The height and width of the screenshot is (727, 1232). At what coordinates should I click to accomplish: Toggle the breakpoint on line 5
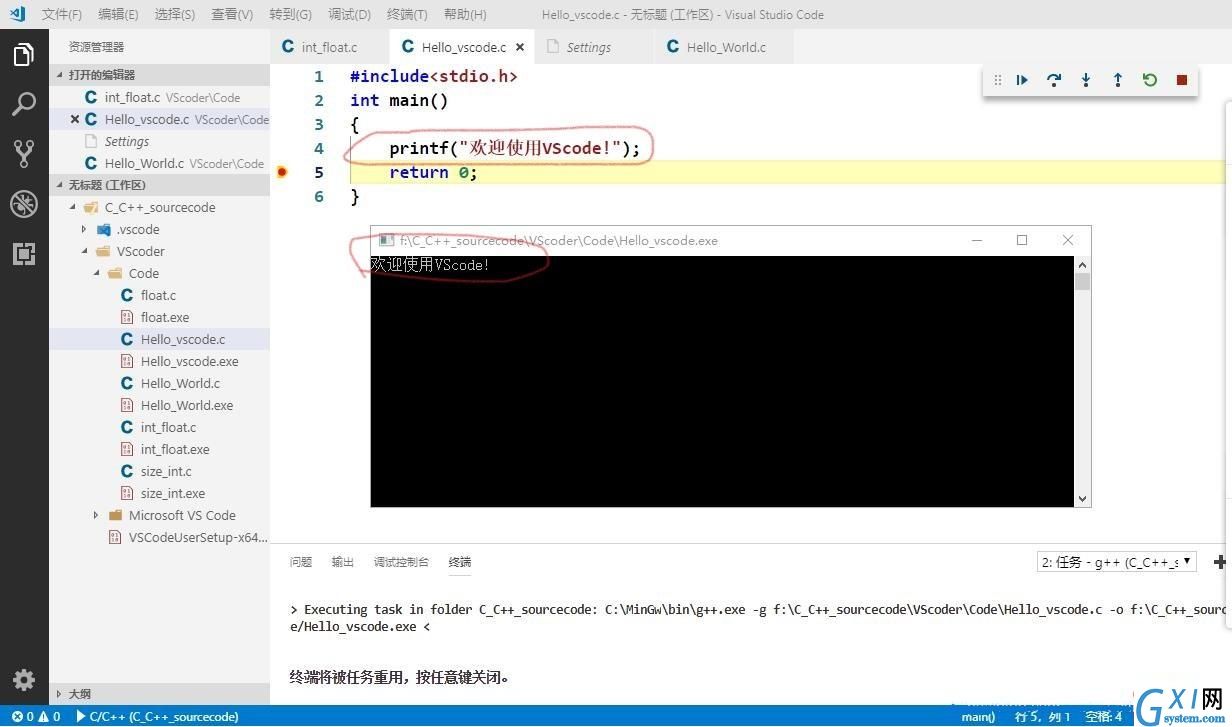pyautogui.click(x=282, y=172)
